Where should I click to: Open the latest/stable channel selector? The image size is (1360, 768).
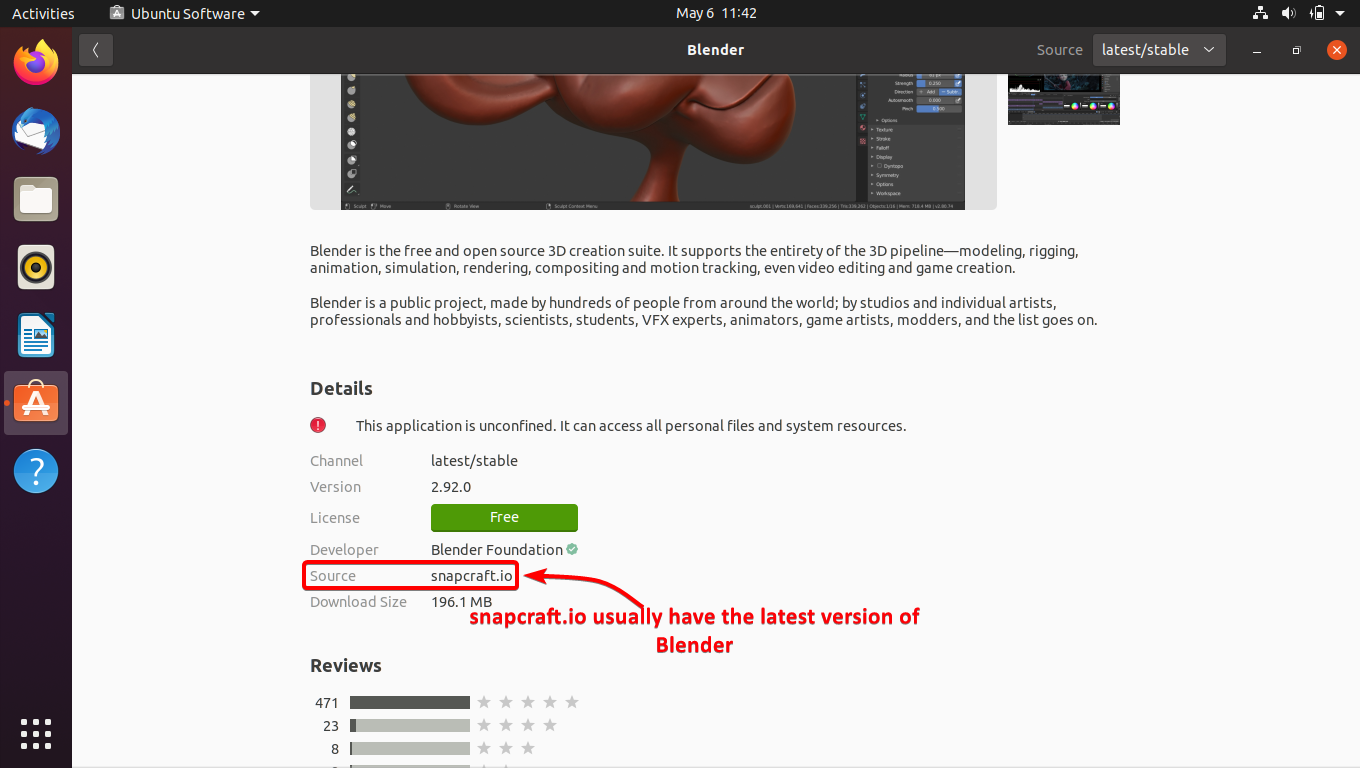[1158, 49]
